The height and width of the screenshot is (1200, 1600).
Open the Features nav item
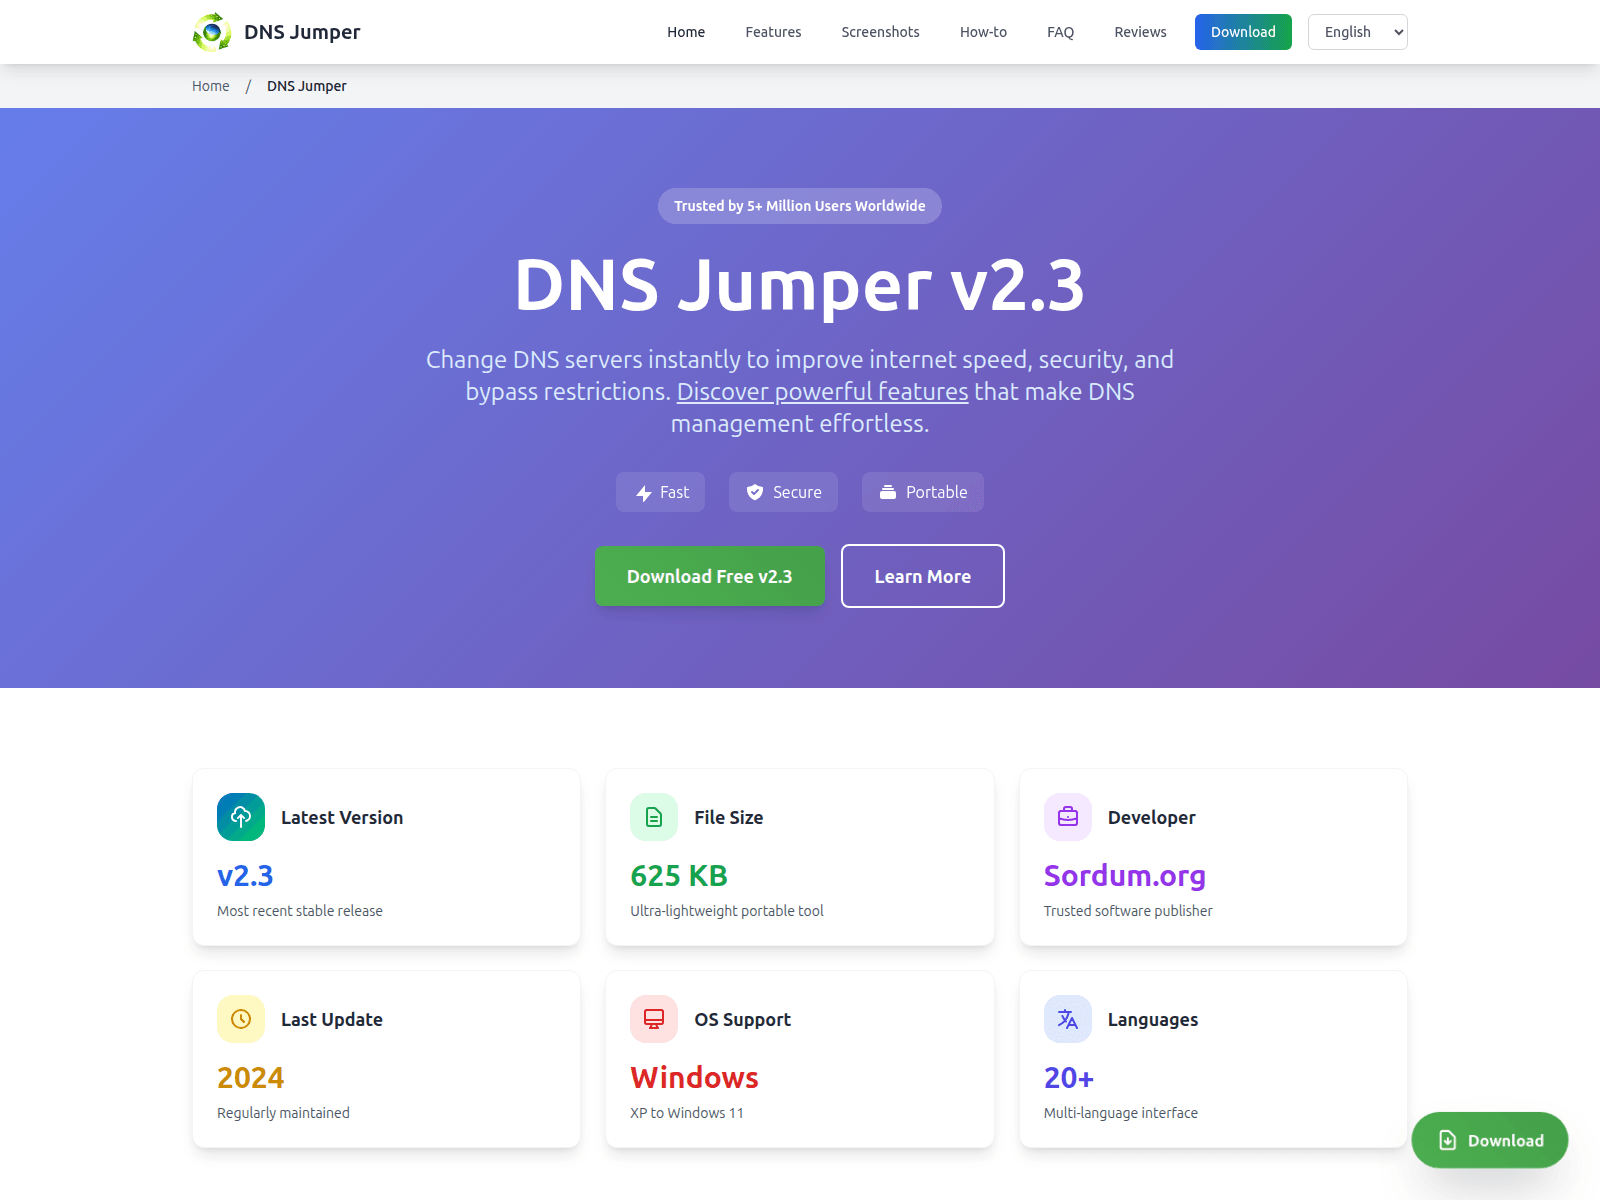[773, 32]
